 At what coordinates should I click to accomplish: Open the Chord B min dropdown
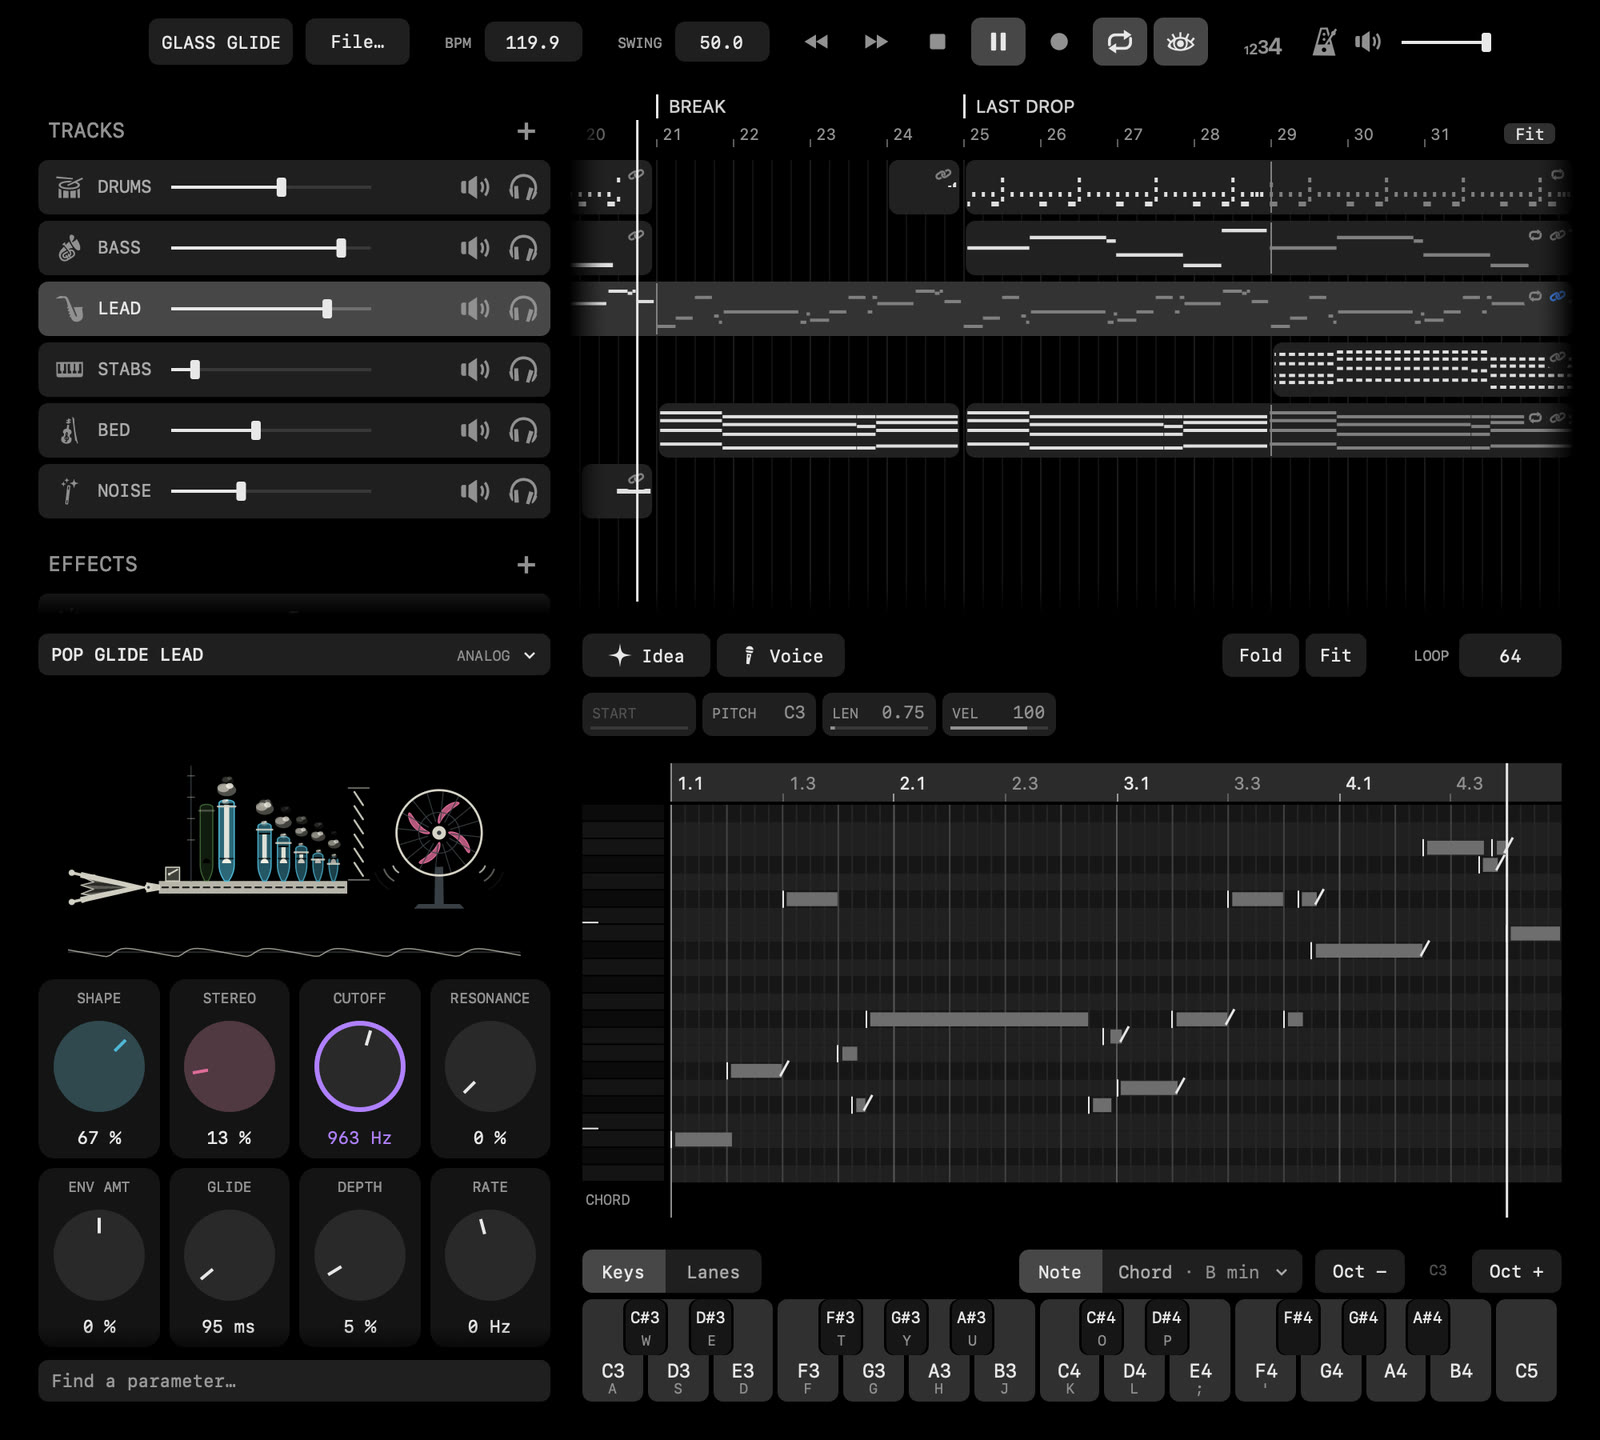(1203, 1272)
